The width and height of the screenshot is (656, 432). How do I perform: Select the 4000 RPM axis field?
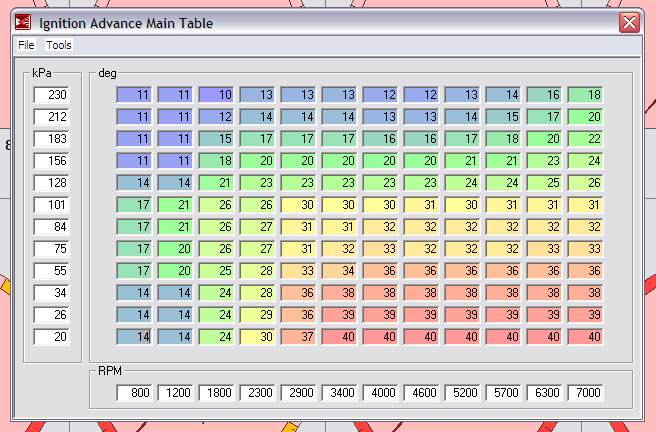[380, 393]
